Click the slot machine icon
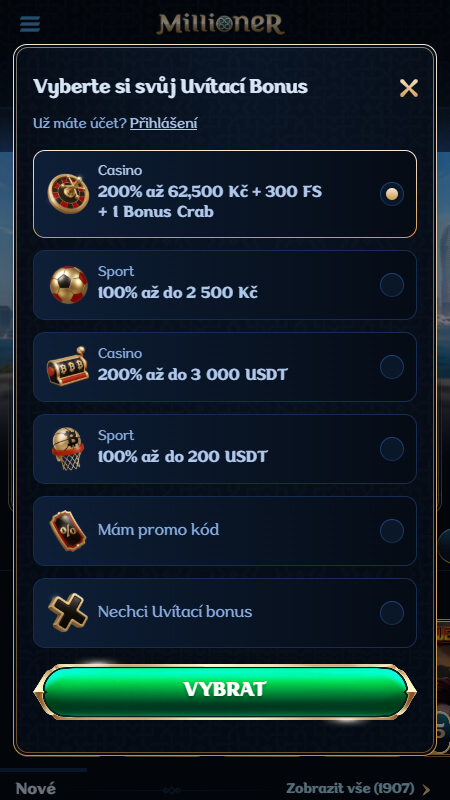The image size is (450, 800). pos(67,366)
